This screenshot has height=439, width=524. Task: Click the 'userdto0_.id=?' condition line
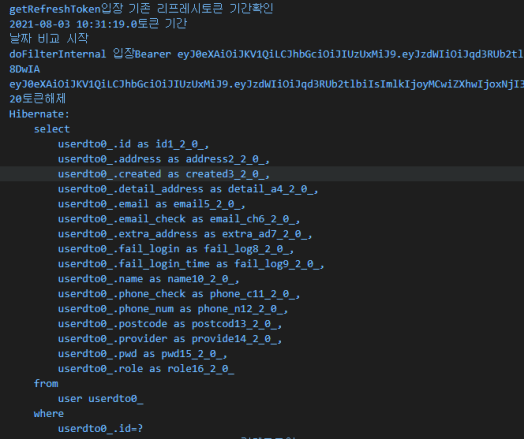pyautogui.click(x=100, y=429)
